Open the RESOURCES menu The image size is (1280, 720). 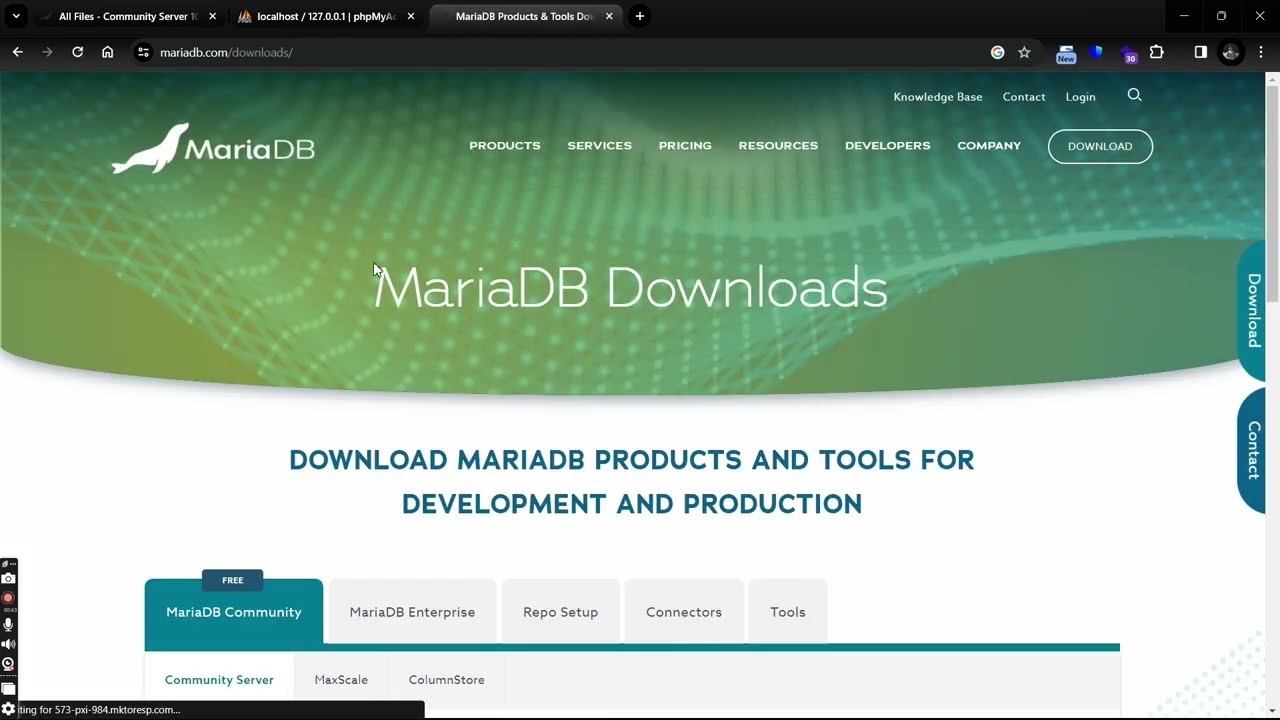[778, 146]
